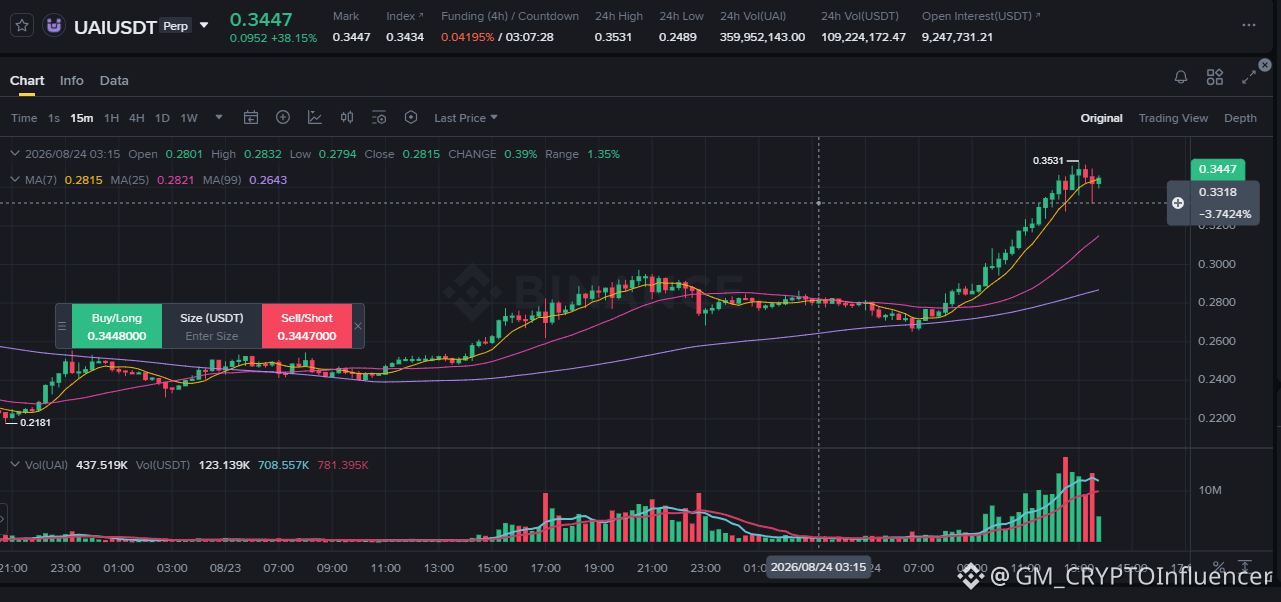
Task: Click the Perp contract badge
Action: pos(176,26)
